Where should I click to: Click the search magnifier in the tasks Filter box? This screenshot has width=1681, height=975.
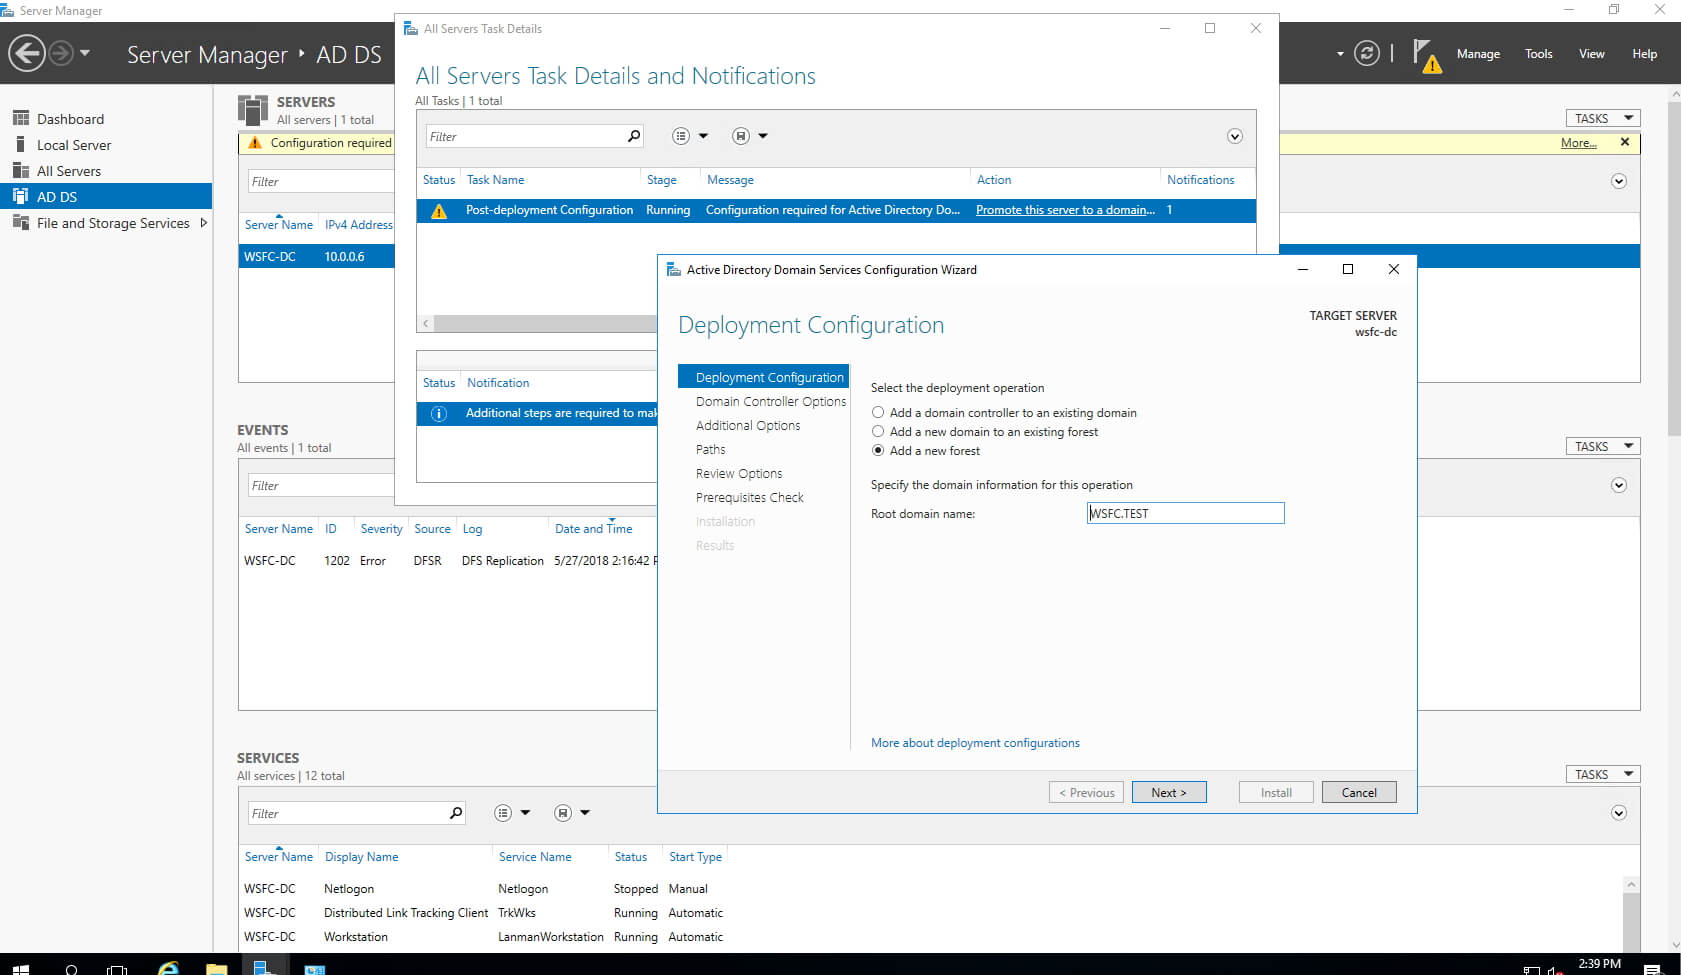click(x=632, y=135)
